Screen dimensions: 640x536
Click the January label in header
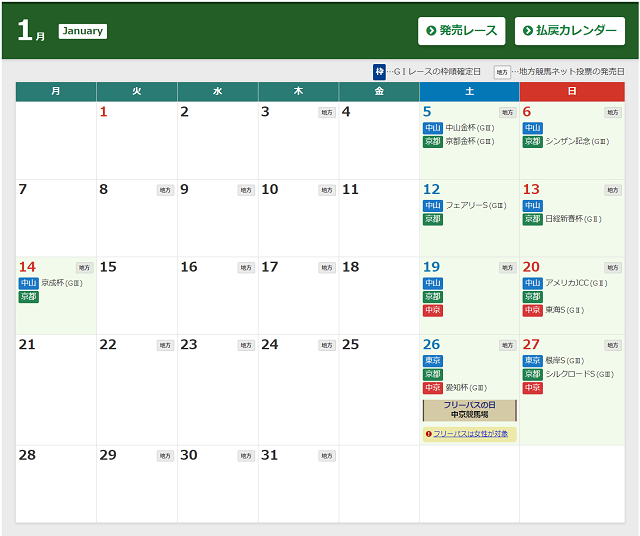83,31
